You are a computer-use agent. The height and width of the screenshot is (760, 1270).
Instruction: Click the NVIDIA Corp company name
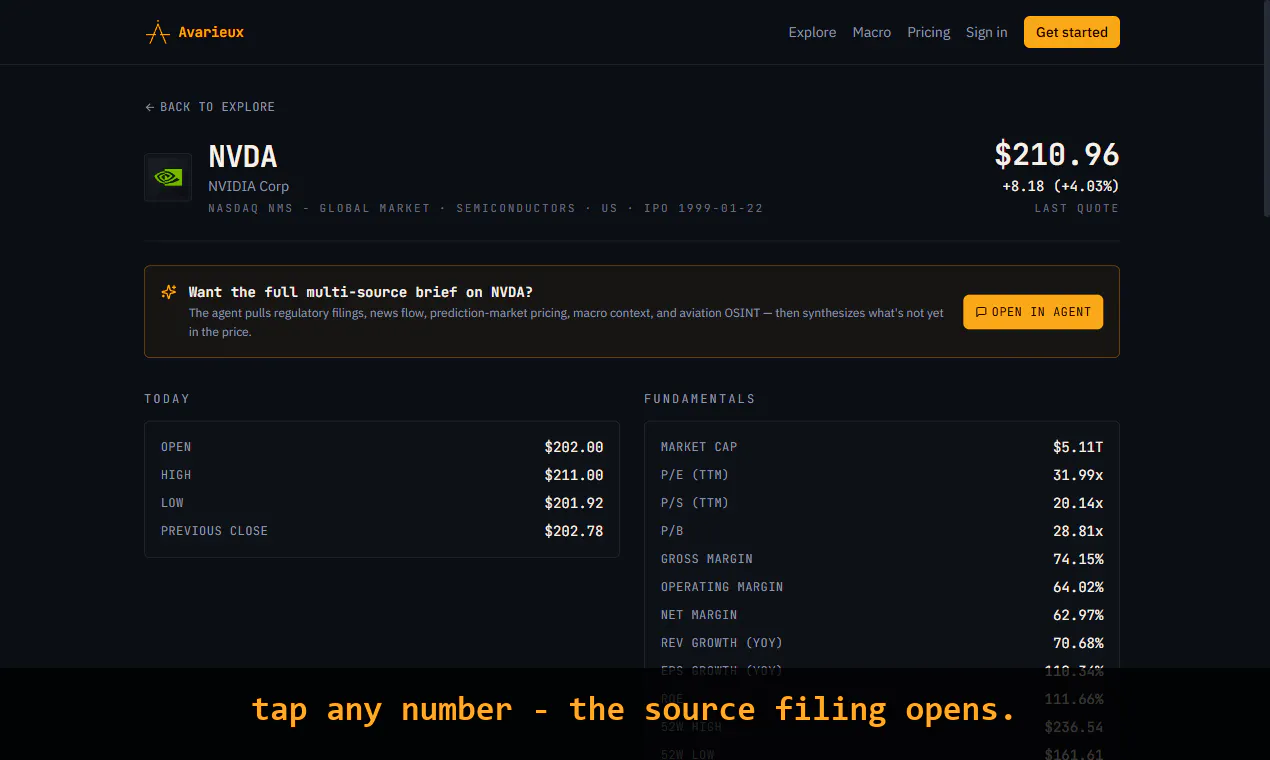click(x=248, y=186)
